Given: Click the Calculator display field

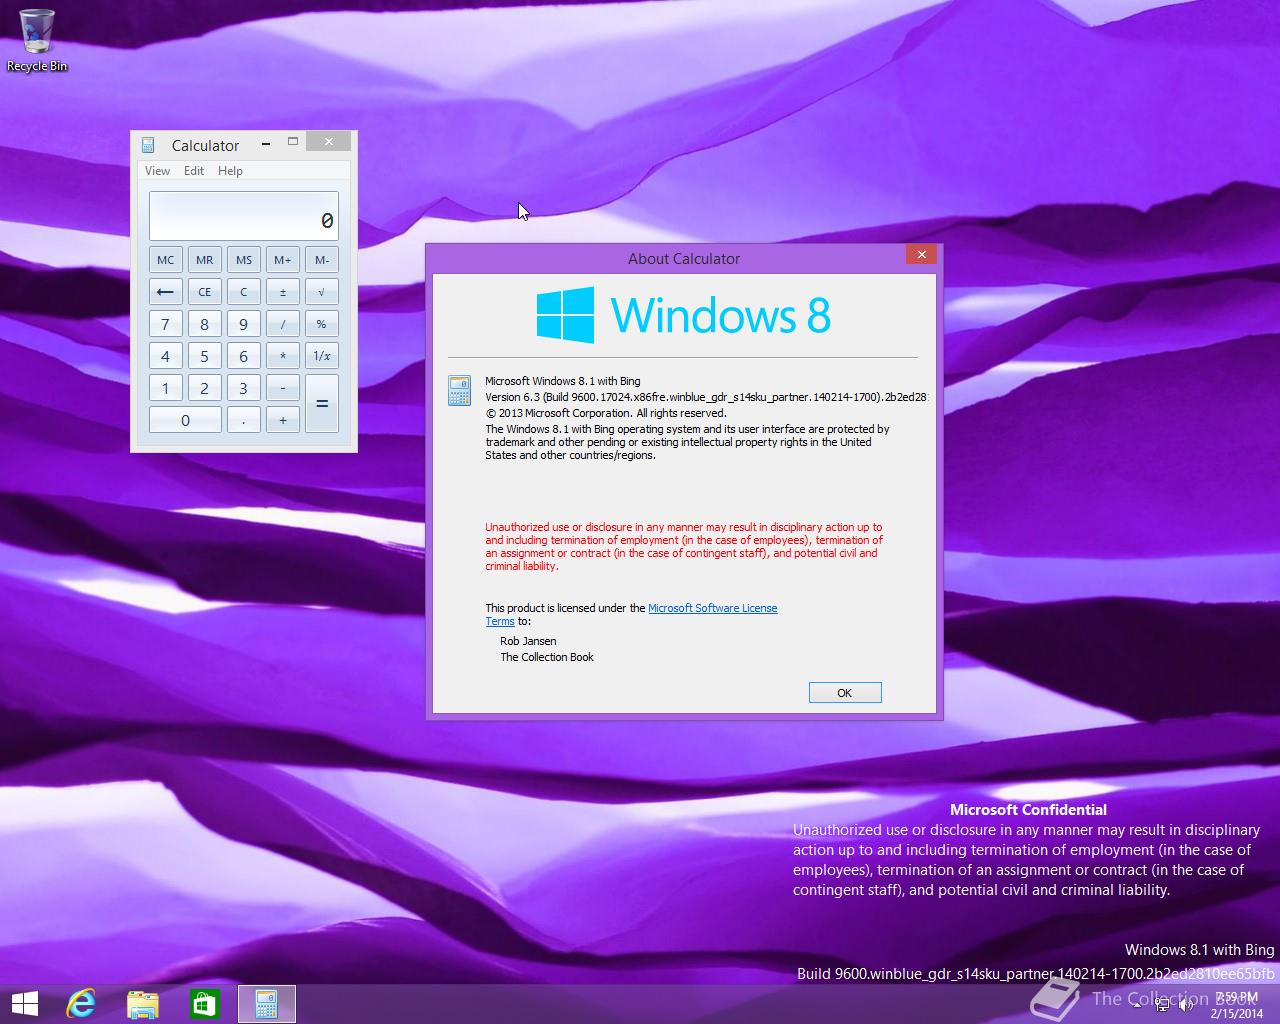Looking at the screenshot, I should click(244, 216).
